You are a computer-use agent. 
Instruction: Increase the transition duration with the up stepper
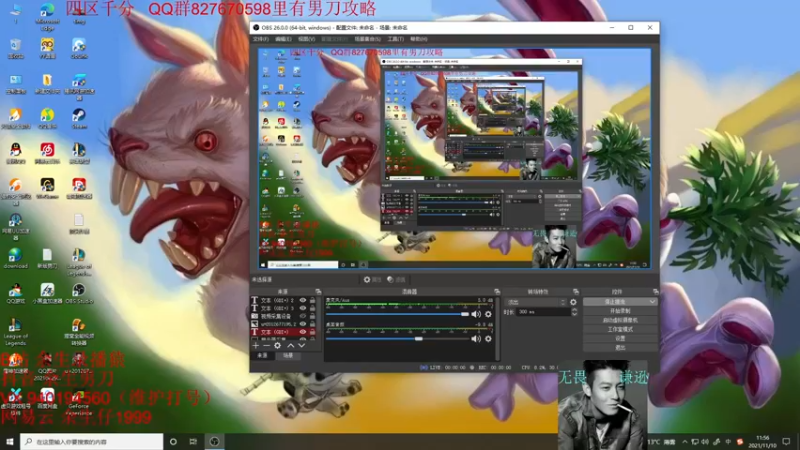click(x=574, y=310)
